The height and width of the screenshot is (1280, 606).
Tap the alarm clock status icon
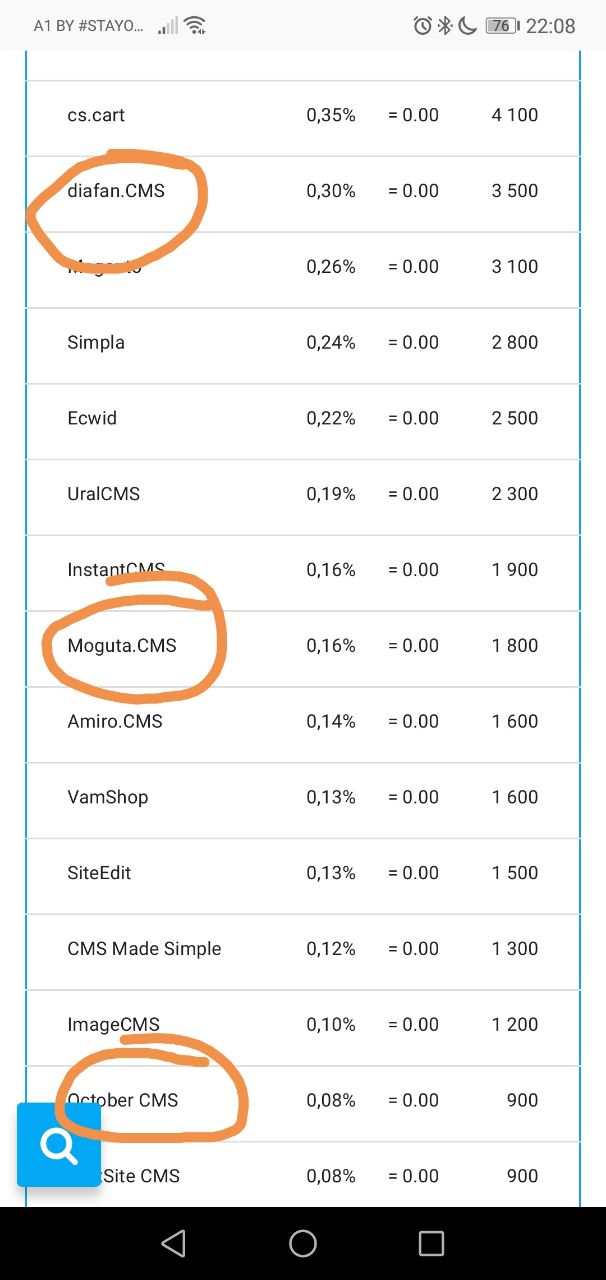click(423, 26)
